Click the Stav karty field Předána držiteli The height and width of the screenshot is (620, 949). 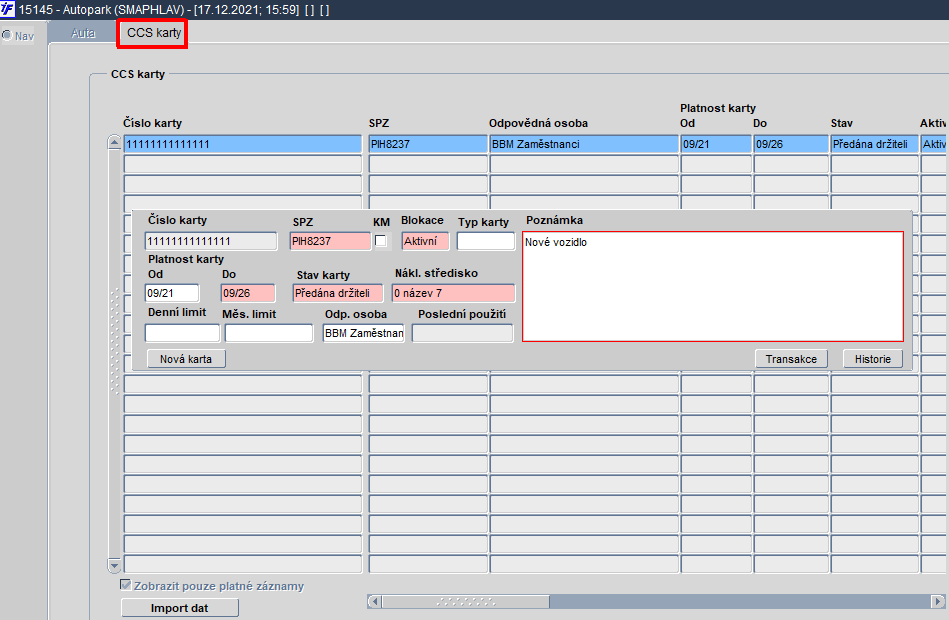point(338,293)
